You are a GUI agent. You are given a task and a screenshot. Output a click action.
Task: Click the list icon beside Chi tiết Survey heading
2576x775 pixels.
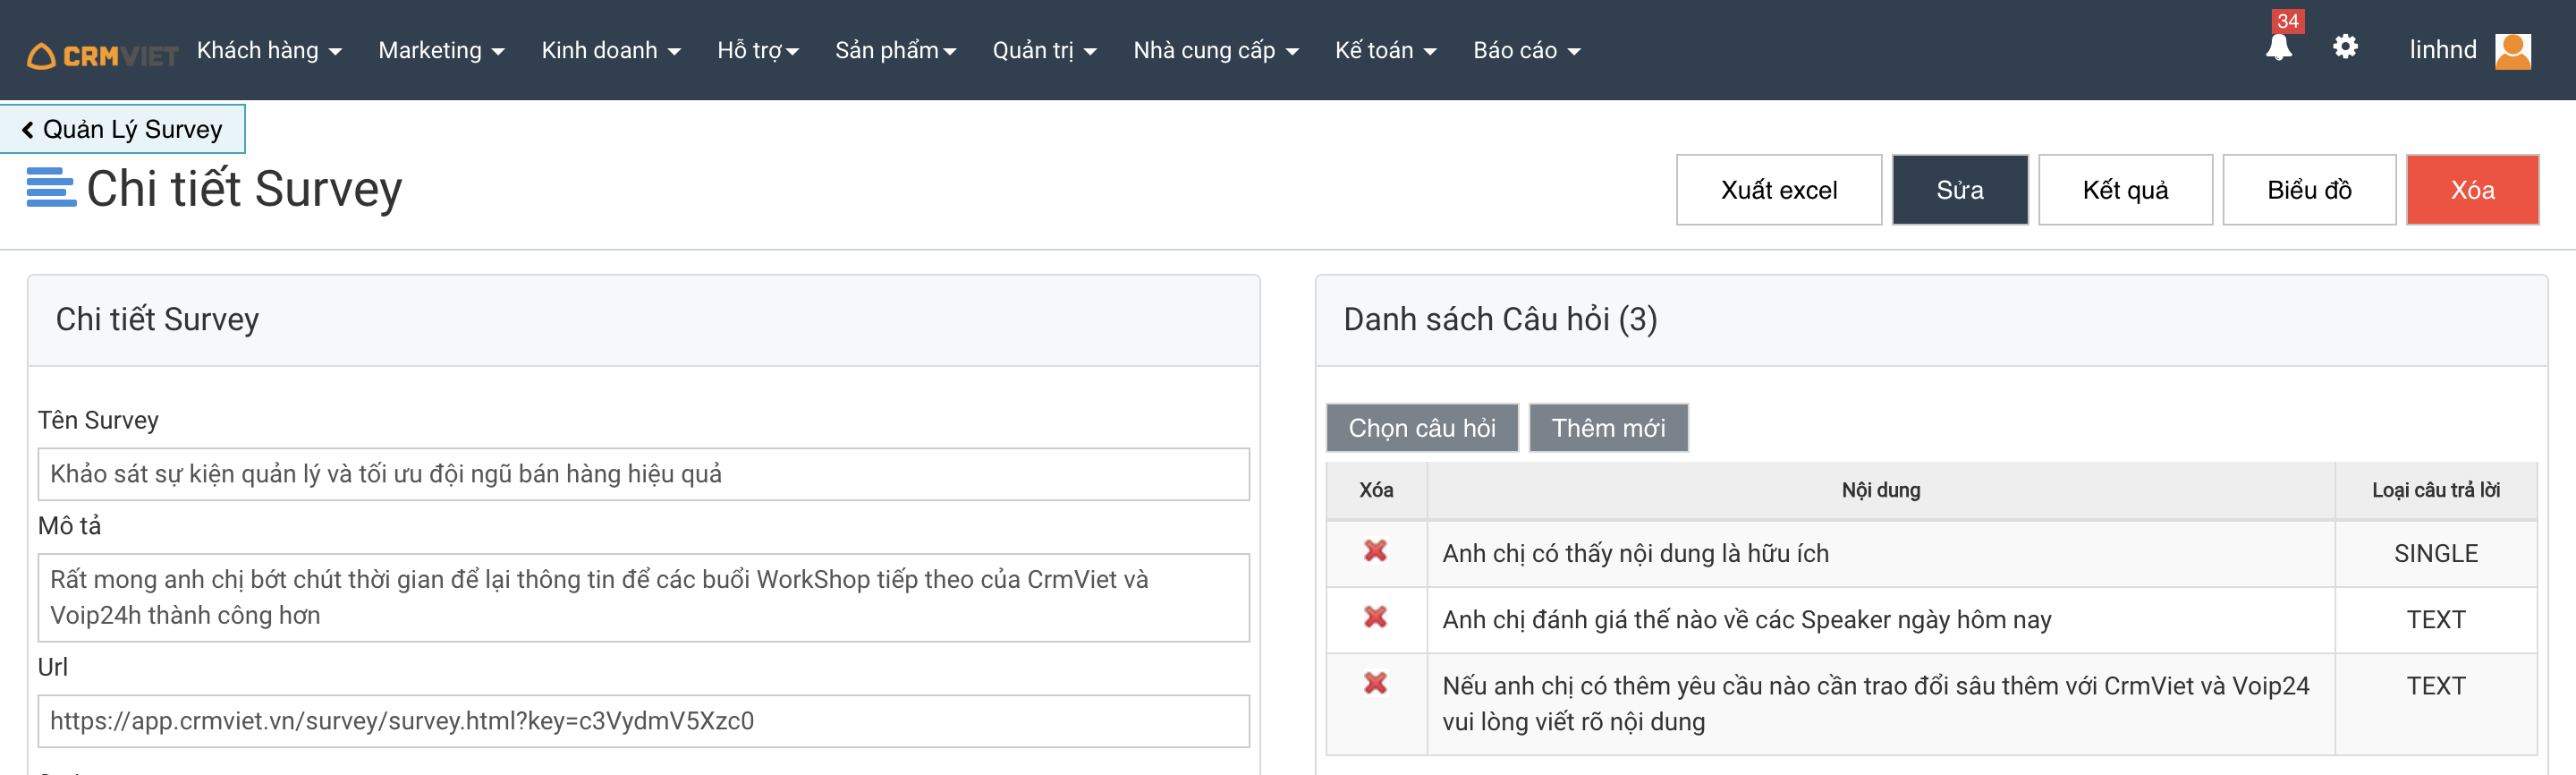click(x=51, y=188)
